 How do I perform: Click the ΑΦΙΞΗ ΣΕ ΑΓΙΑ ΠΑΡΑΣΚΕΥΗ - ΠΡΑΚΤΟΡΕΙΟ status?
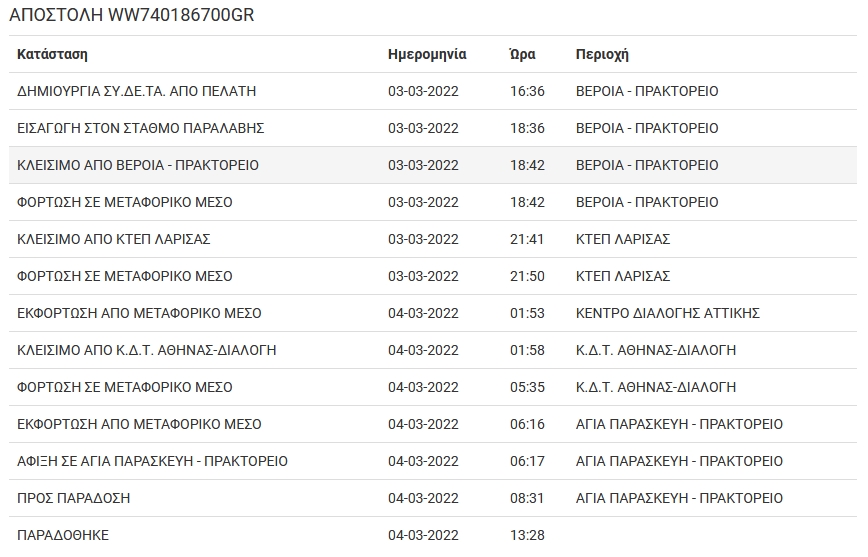(152, 461)
